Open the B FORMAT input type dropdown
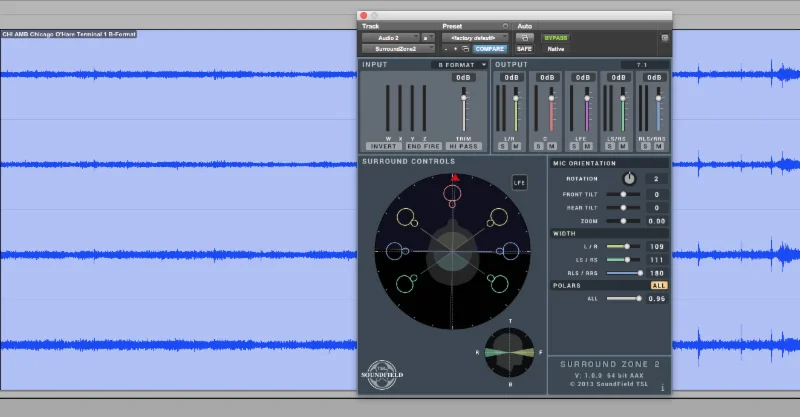 (460, 65)
